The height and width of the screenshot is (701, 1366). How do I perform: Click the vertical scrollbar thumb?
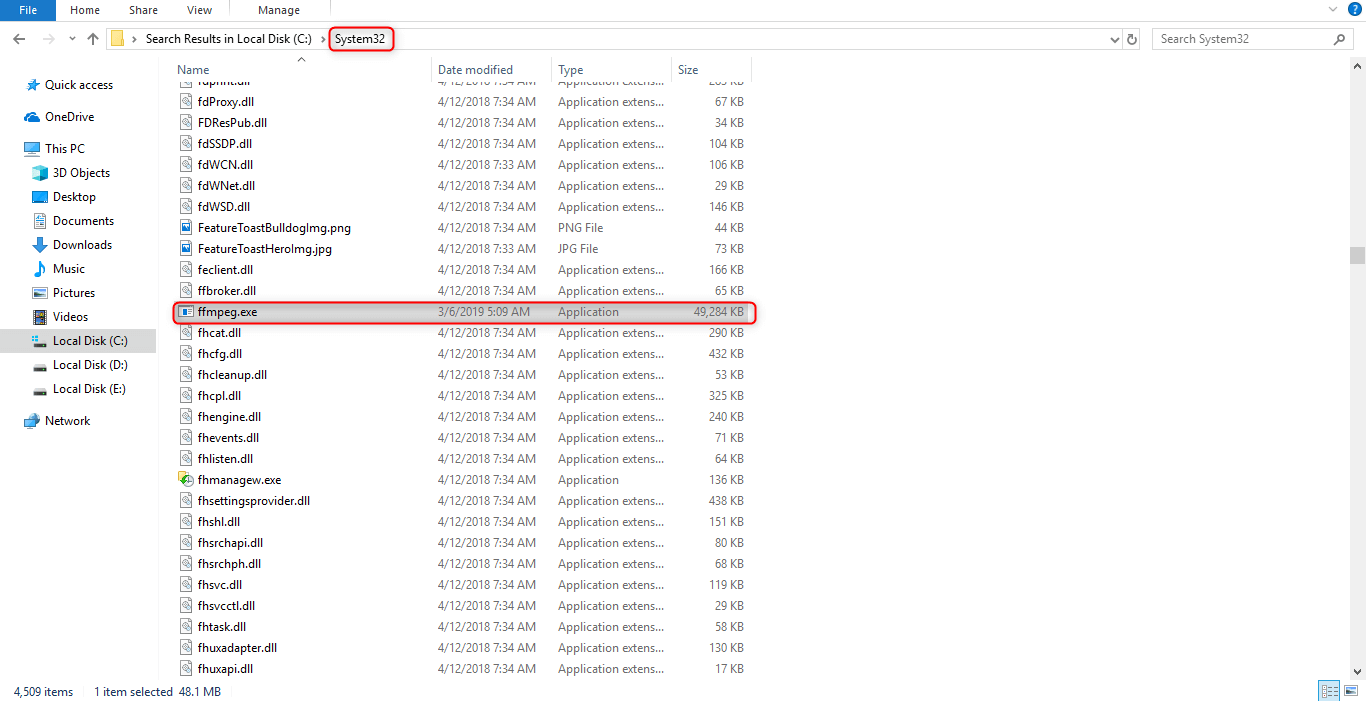pos(1356,255)
